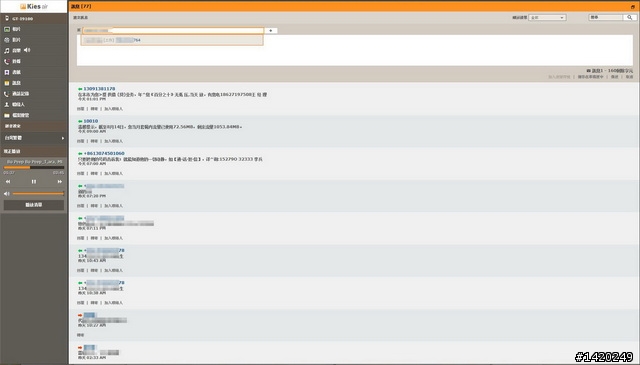Forward the message from 10010
The height and width of the screenshot is (365, 640).
pos(94,141)
